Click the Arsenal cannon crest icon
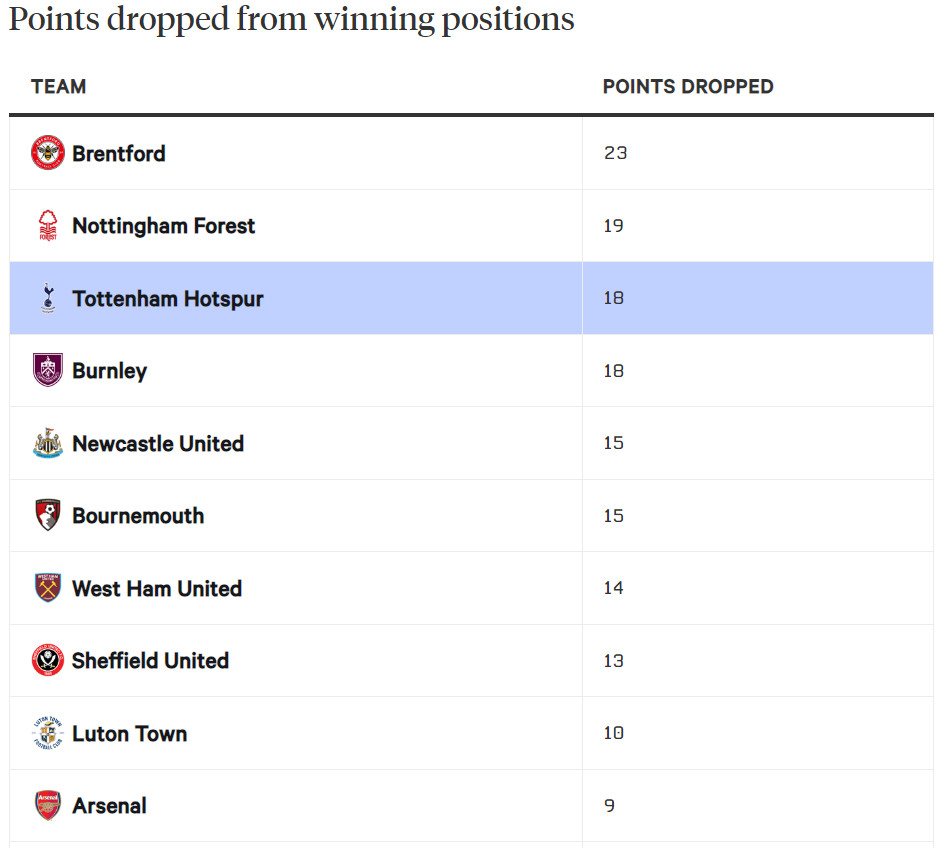Screen dimensions: 951x848 (x=47, y=805)
